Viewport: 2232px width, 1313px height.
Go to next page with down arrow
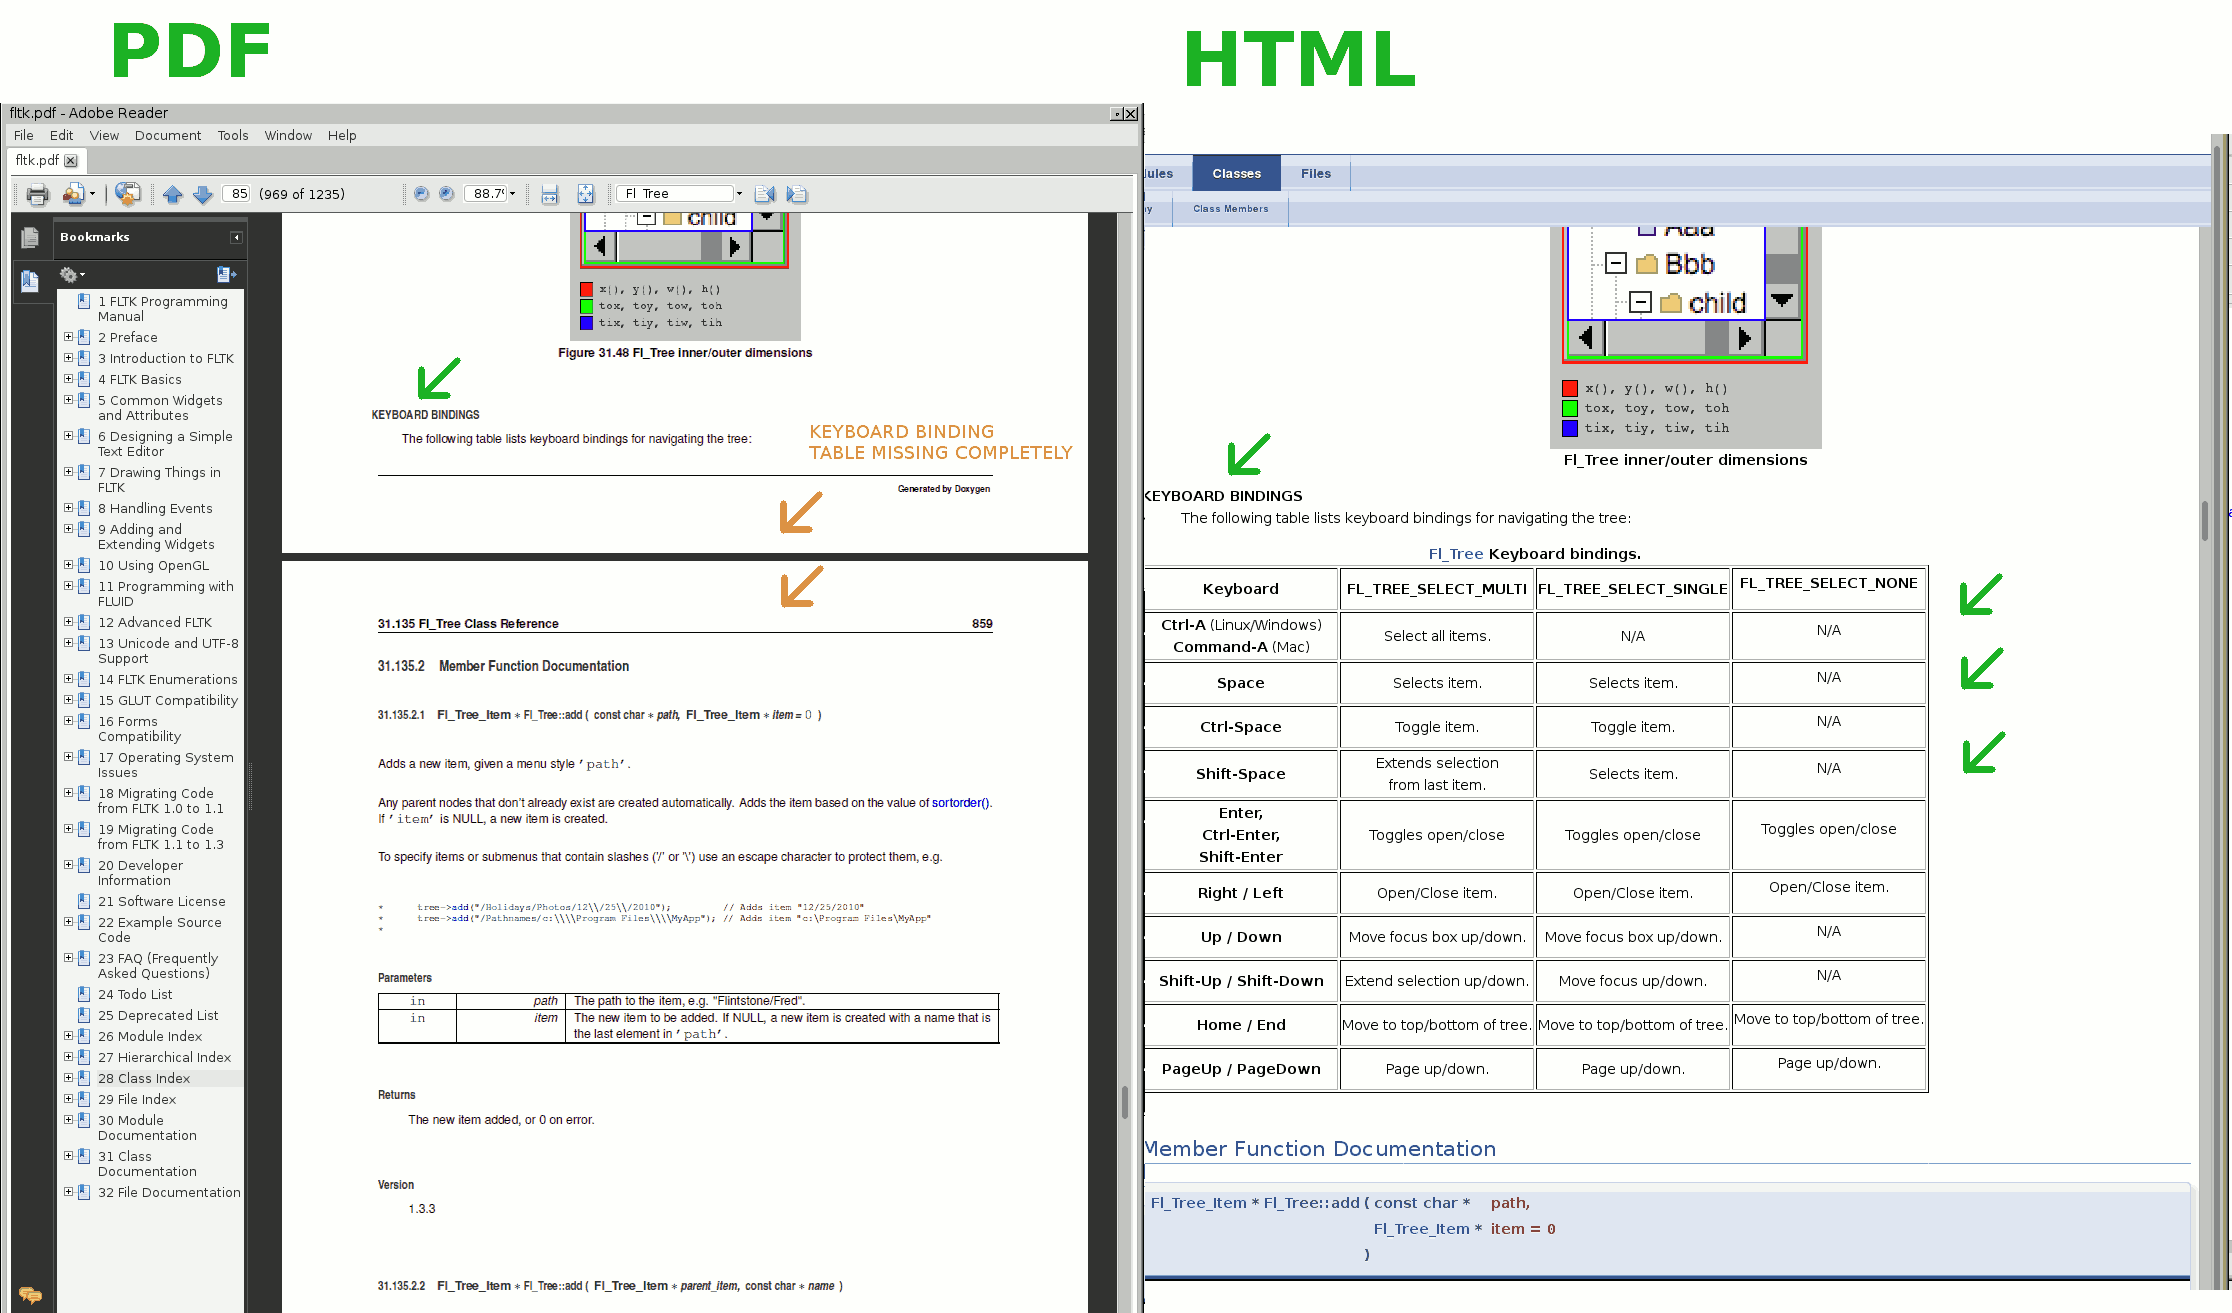click(x=203, y=194)
